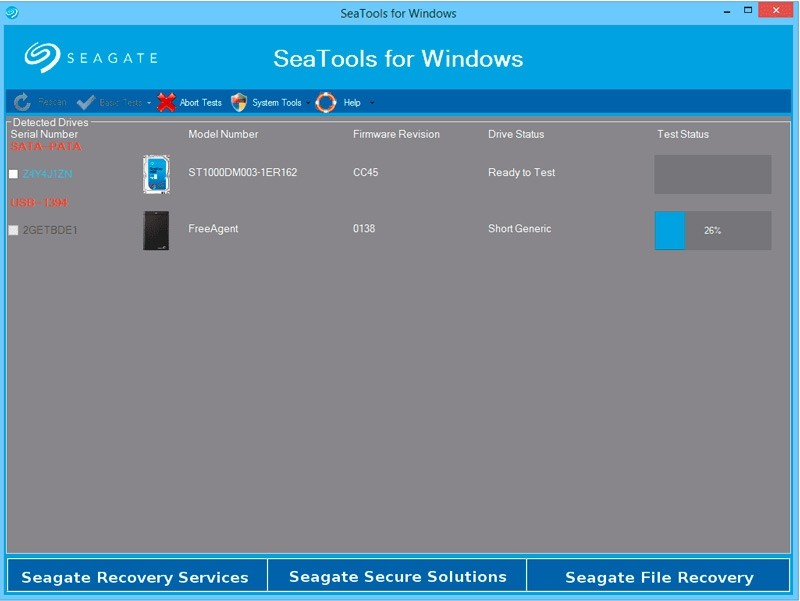The image size is (800, 601).
Task: Click the empty ST1000DM003 test status bar
Action: 713,174
